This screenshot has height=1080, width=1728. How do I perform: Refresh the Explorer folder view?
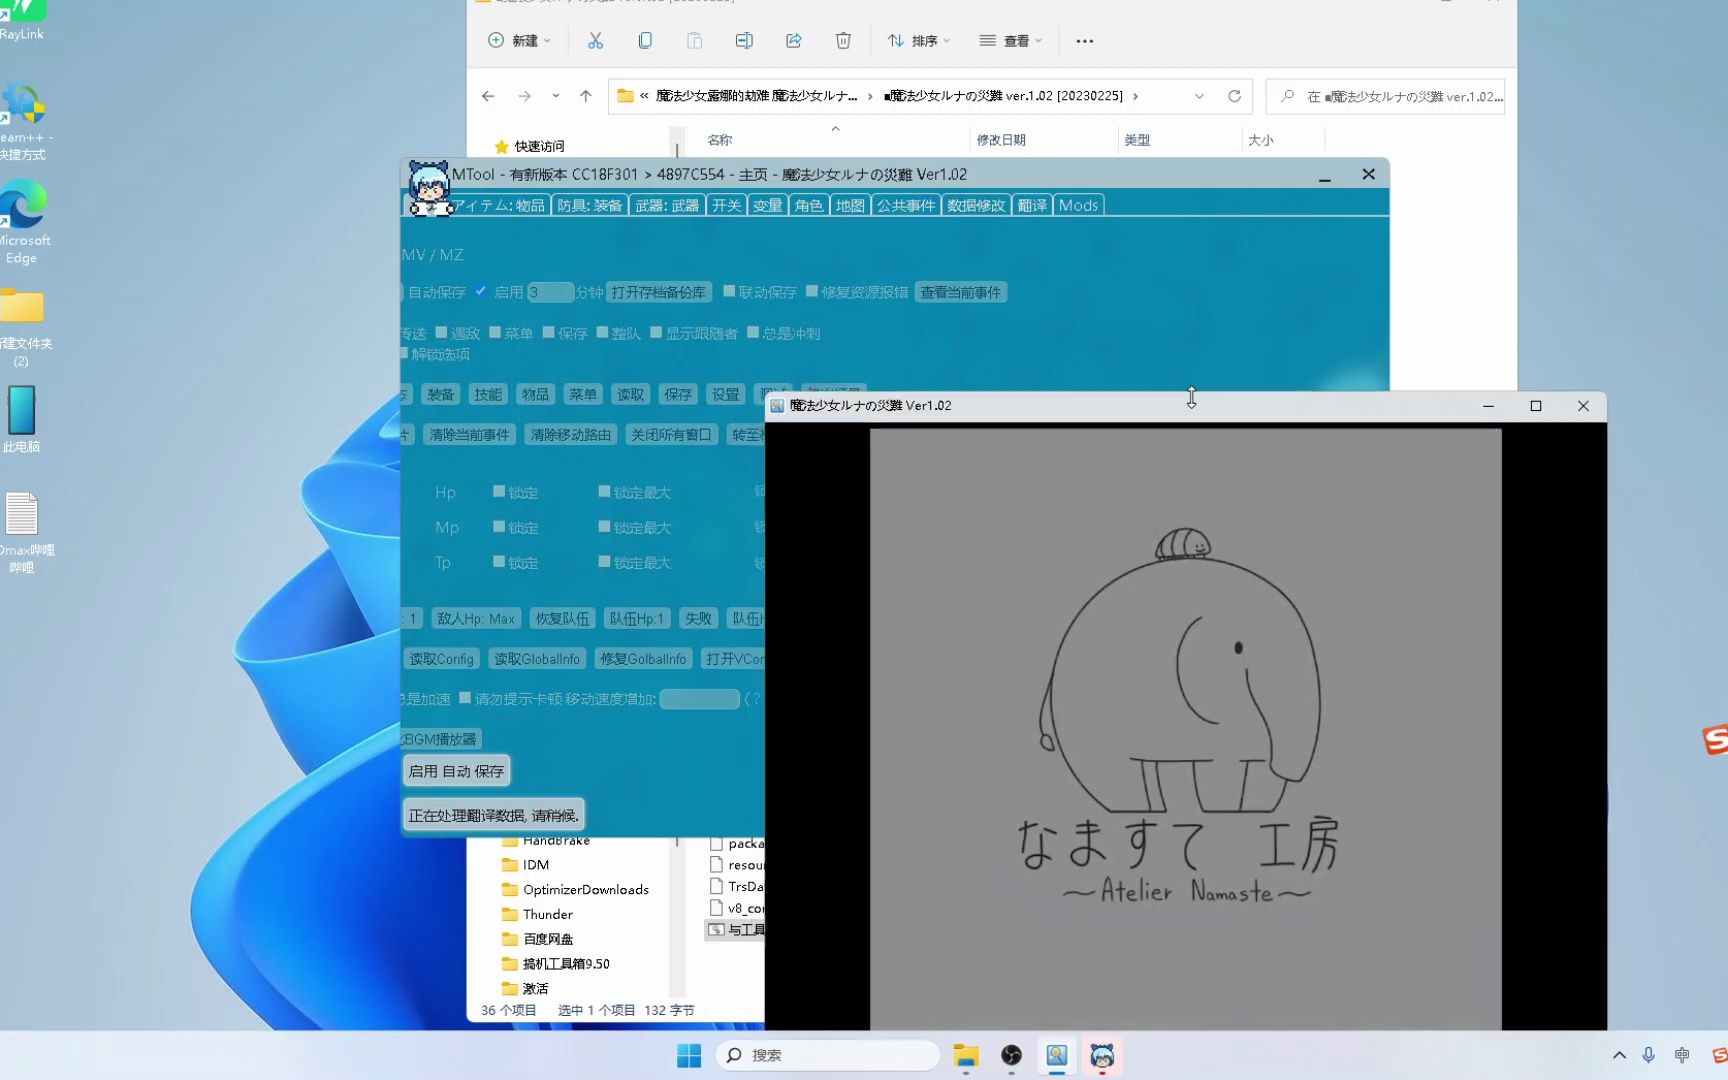click(x=1235, y=96)
